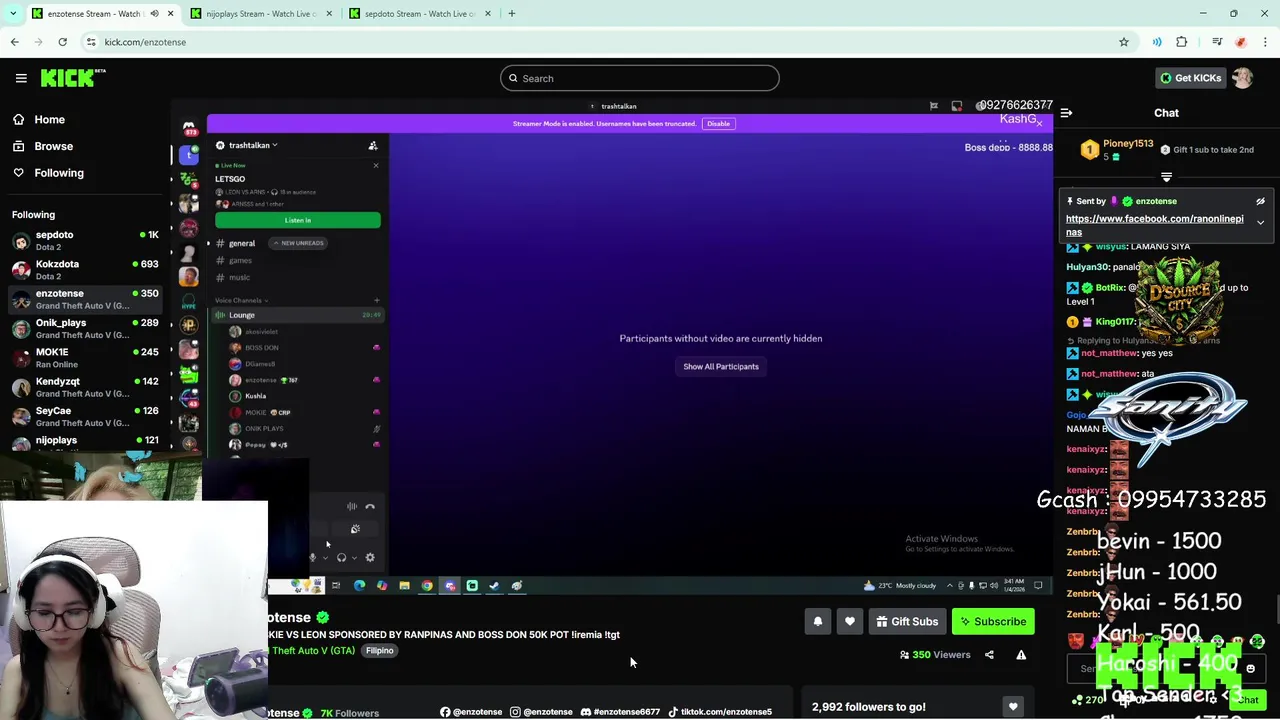This screenshot has height=720, width=1280.
Task: Click the Gift Subs button
Action: tap(907, 622)
